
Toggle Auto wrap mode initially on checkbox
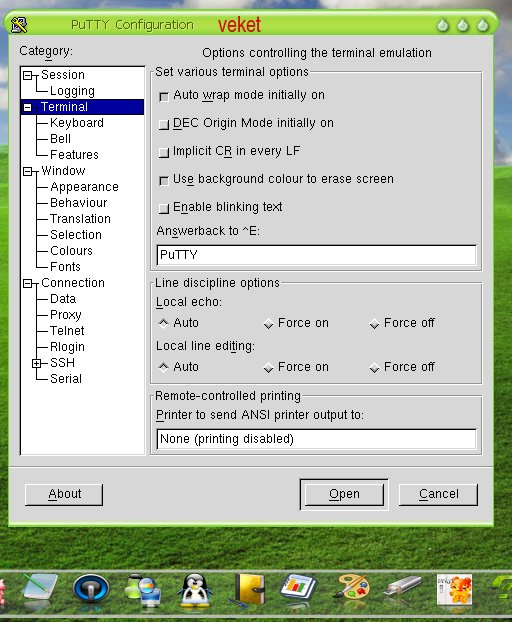click(x=164, y=96)
